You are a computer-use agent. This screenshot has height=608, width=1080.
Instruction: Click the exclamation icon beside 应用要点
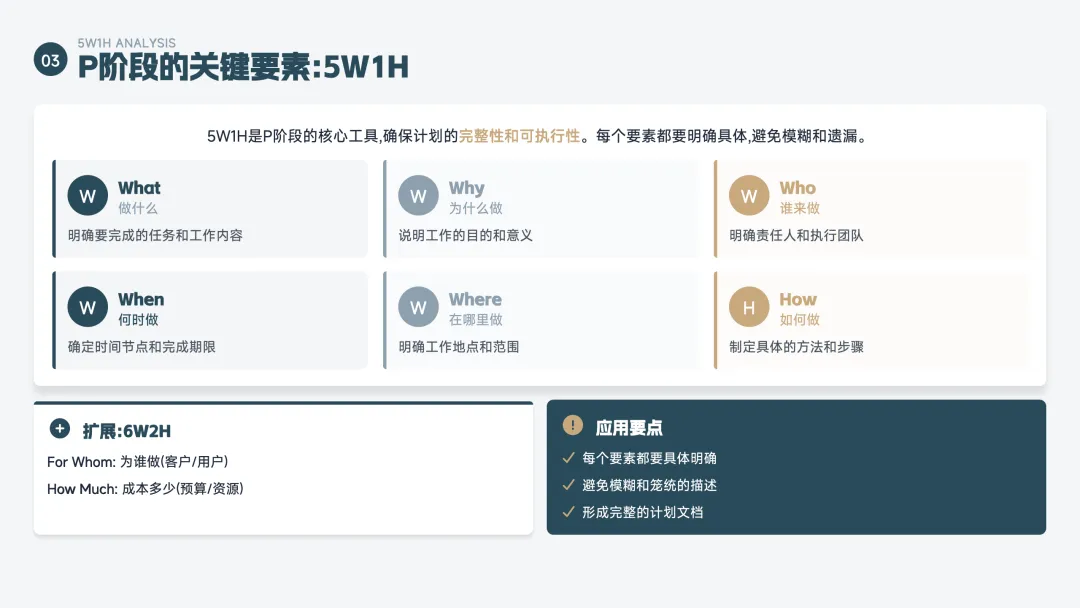(572, 426)
